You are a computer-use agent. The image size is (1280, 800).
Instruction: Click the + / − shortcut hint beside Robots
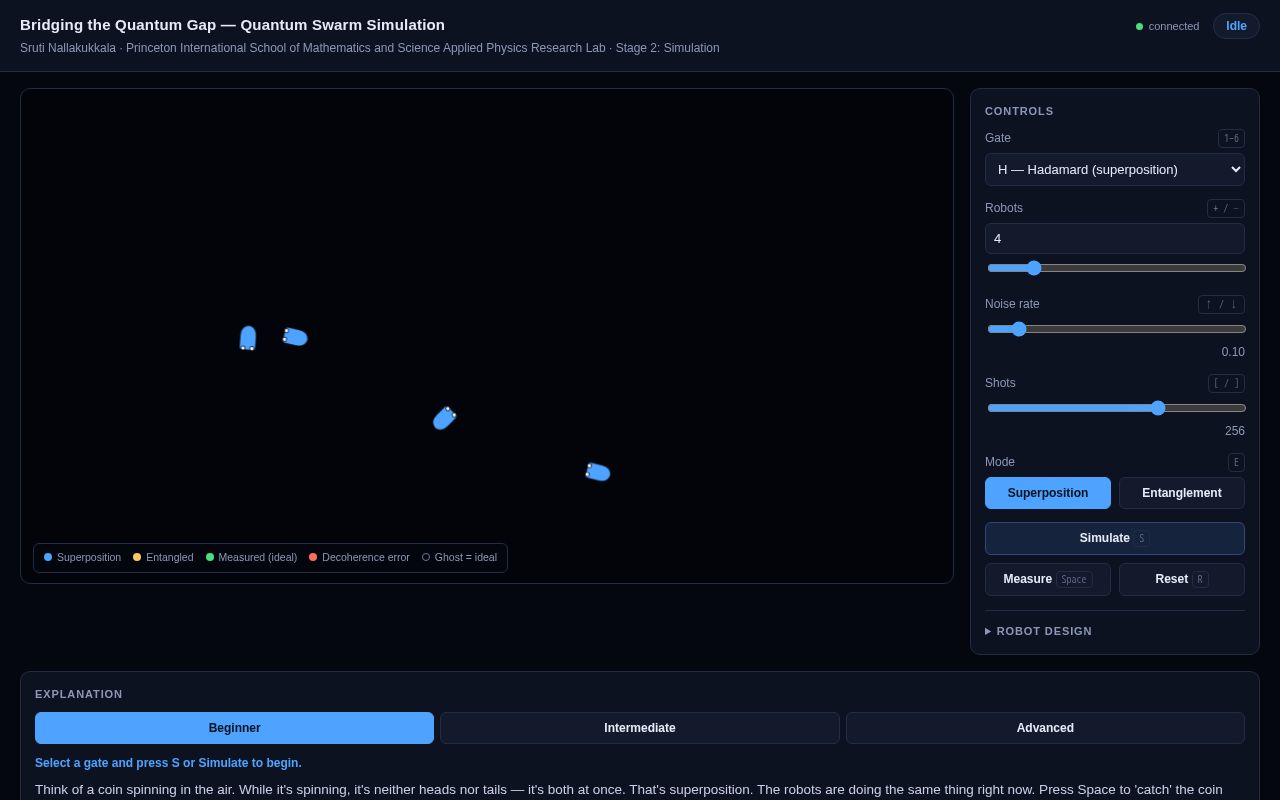click(1226, 208)
